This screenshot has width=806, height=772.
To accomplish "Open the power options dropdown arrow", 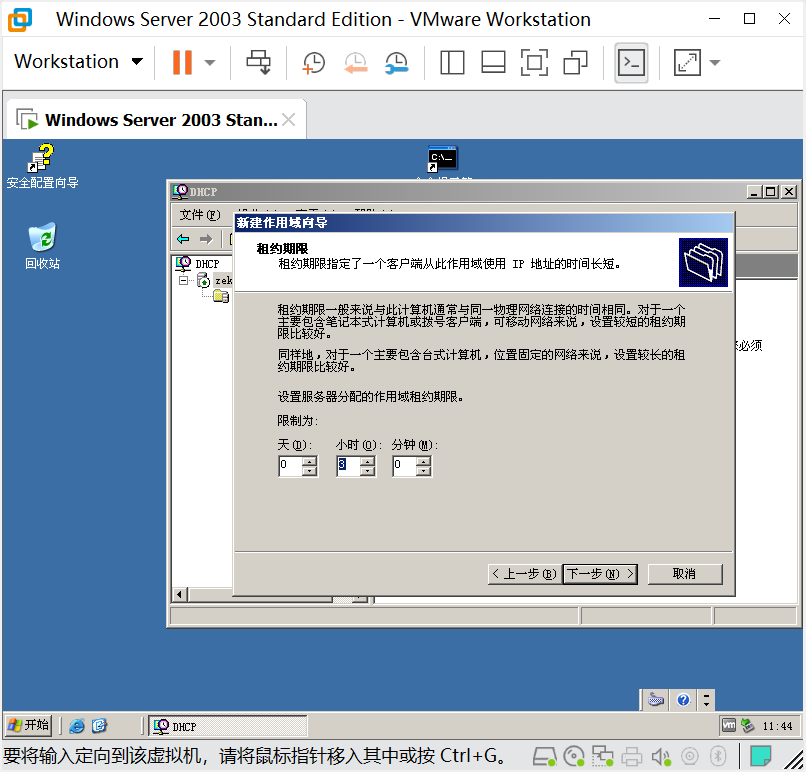I will [x=209, y=63].
